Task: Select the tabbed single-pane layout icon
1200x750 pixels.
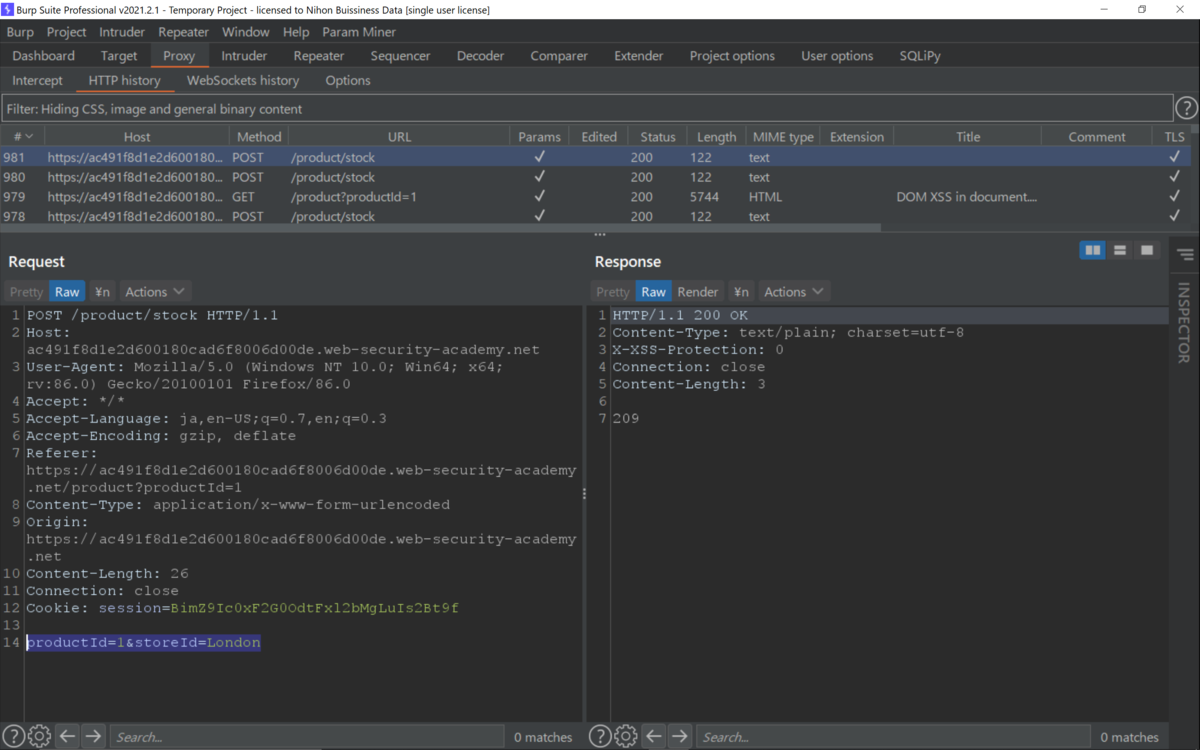Action: 1147,250
